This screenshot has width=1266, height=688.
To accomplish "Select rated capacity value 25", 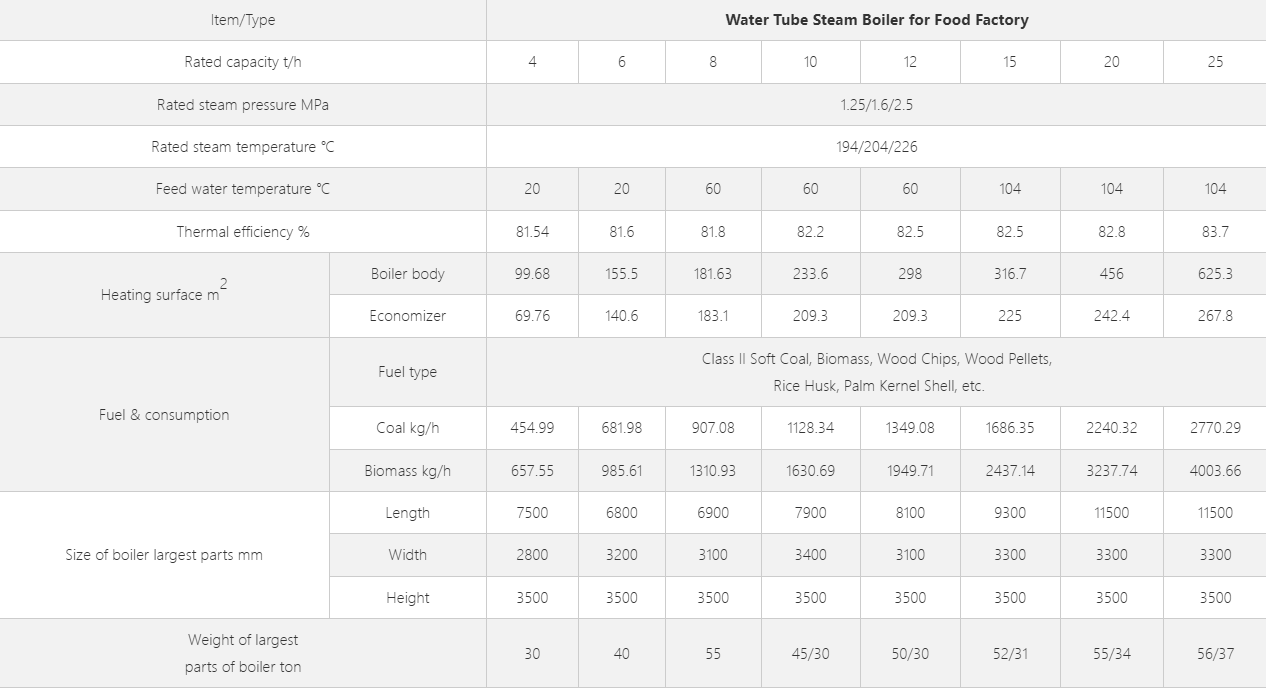I will pos(1215,62).
